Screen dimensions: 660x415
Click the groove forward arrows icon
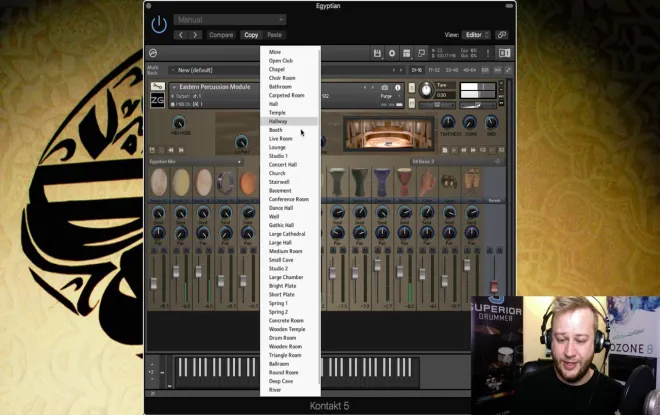pos(473,150)
